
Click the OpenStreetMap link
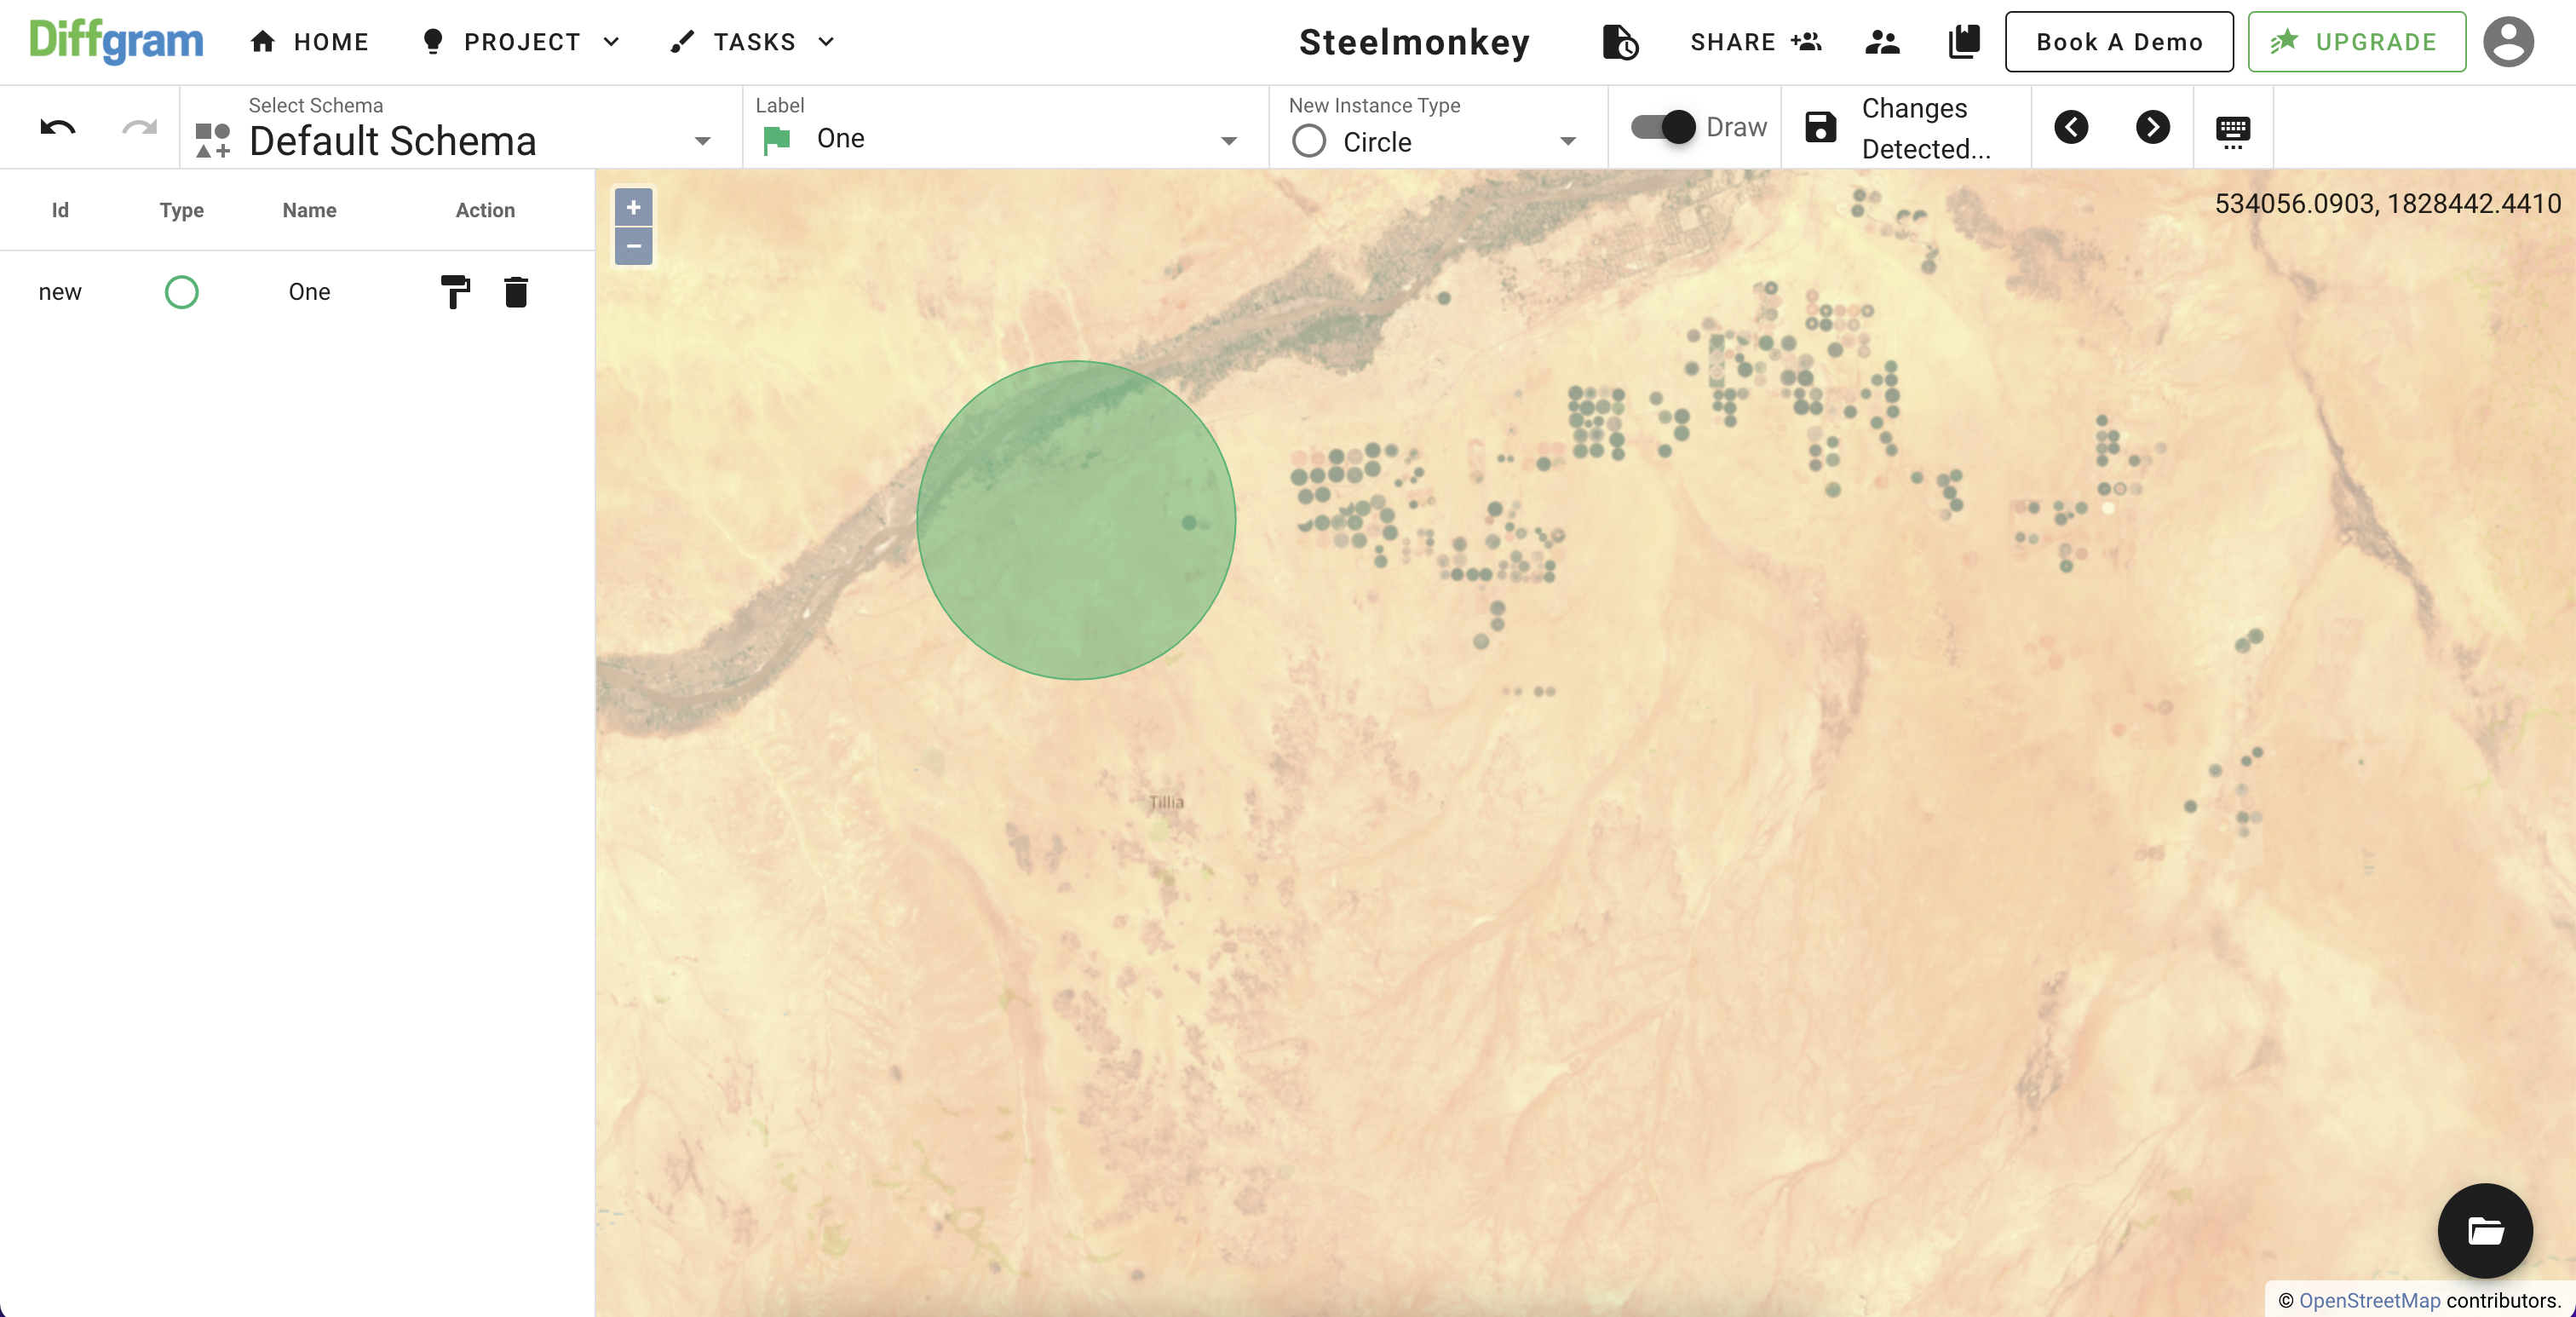[2368, 1300]
